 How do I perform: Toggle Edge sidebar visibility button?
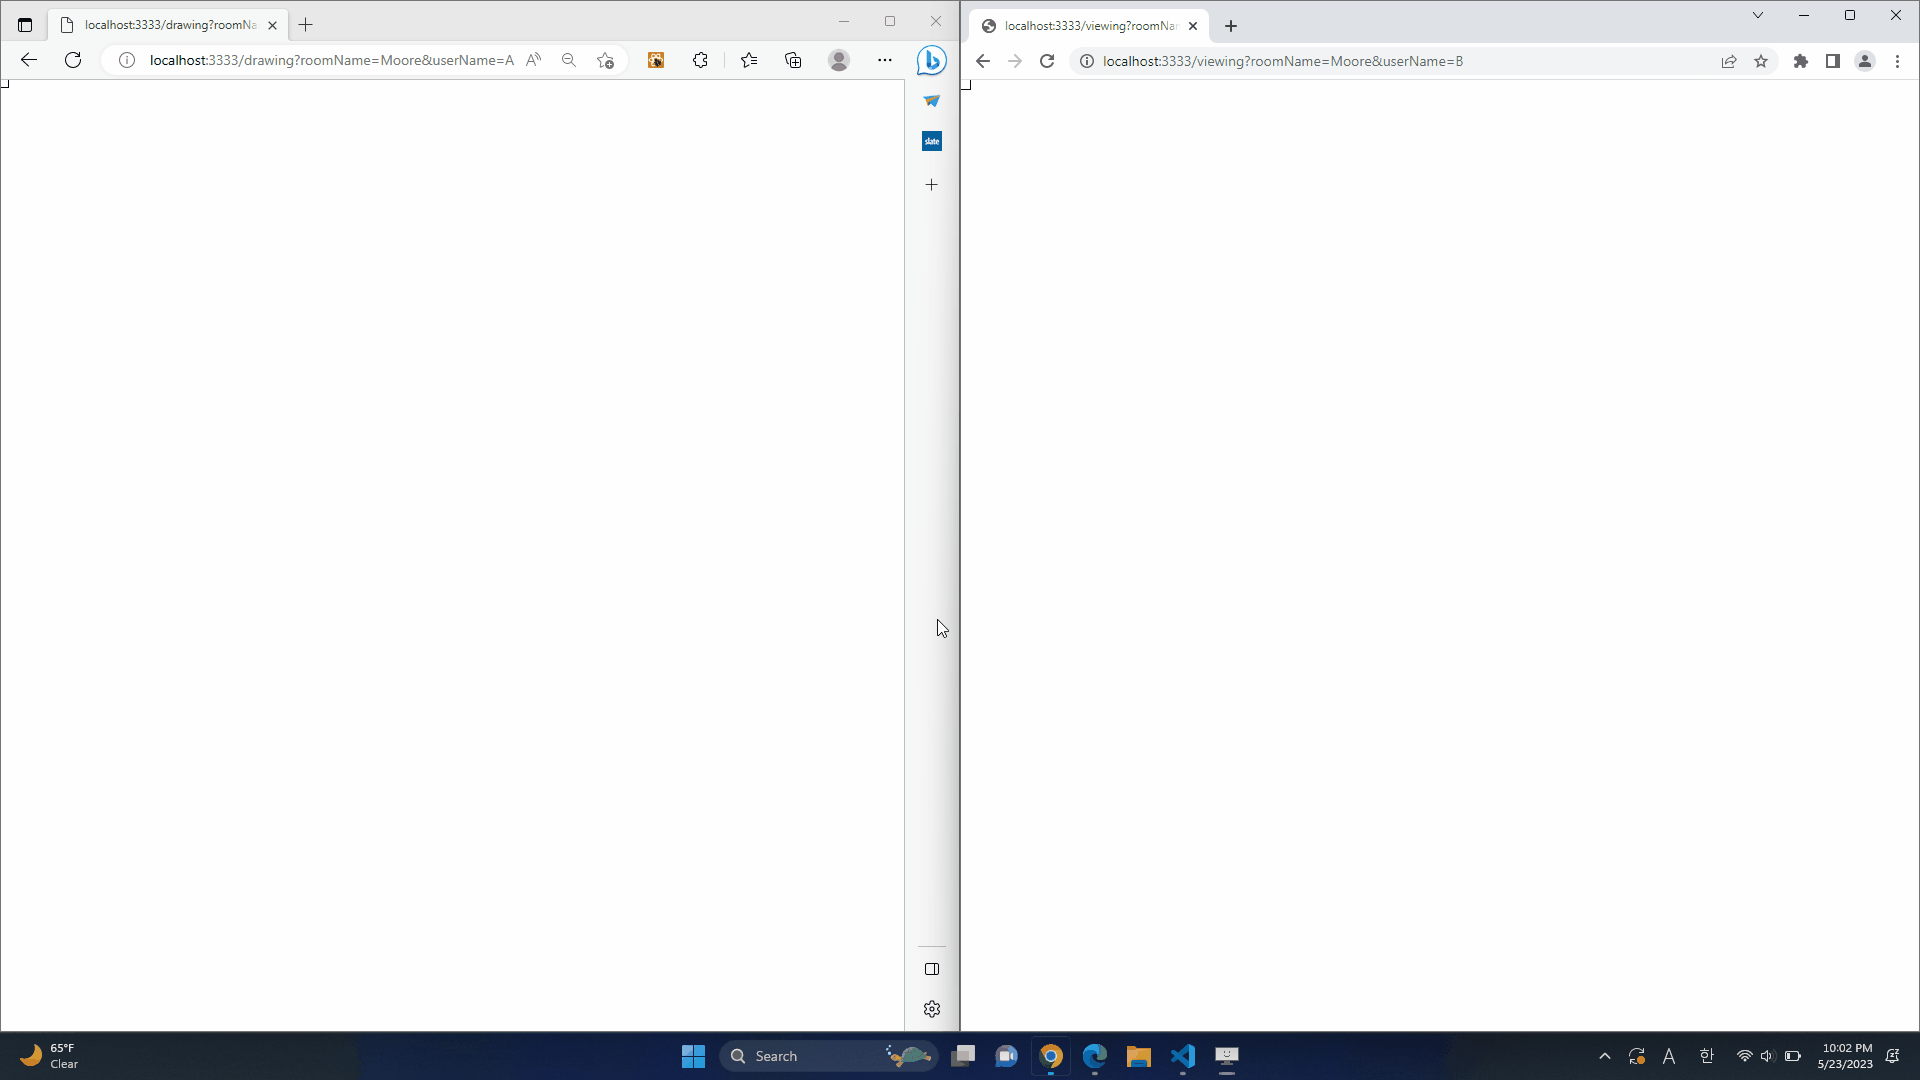[931, 969]
